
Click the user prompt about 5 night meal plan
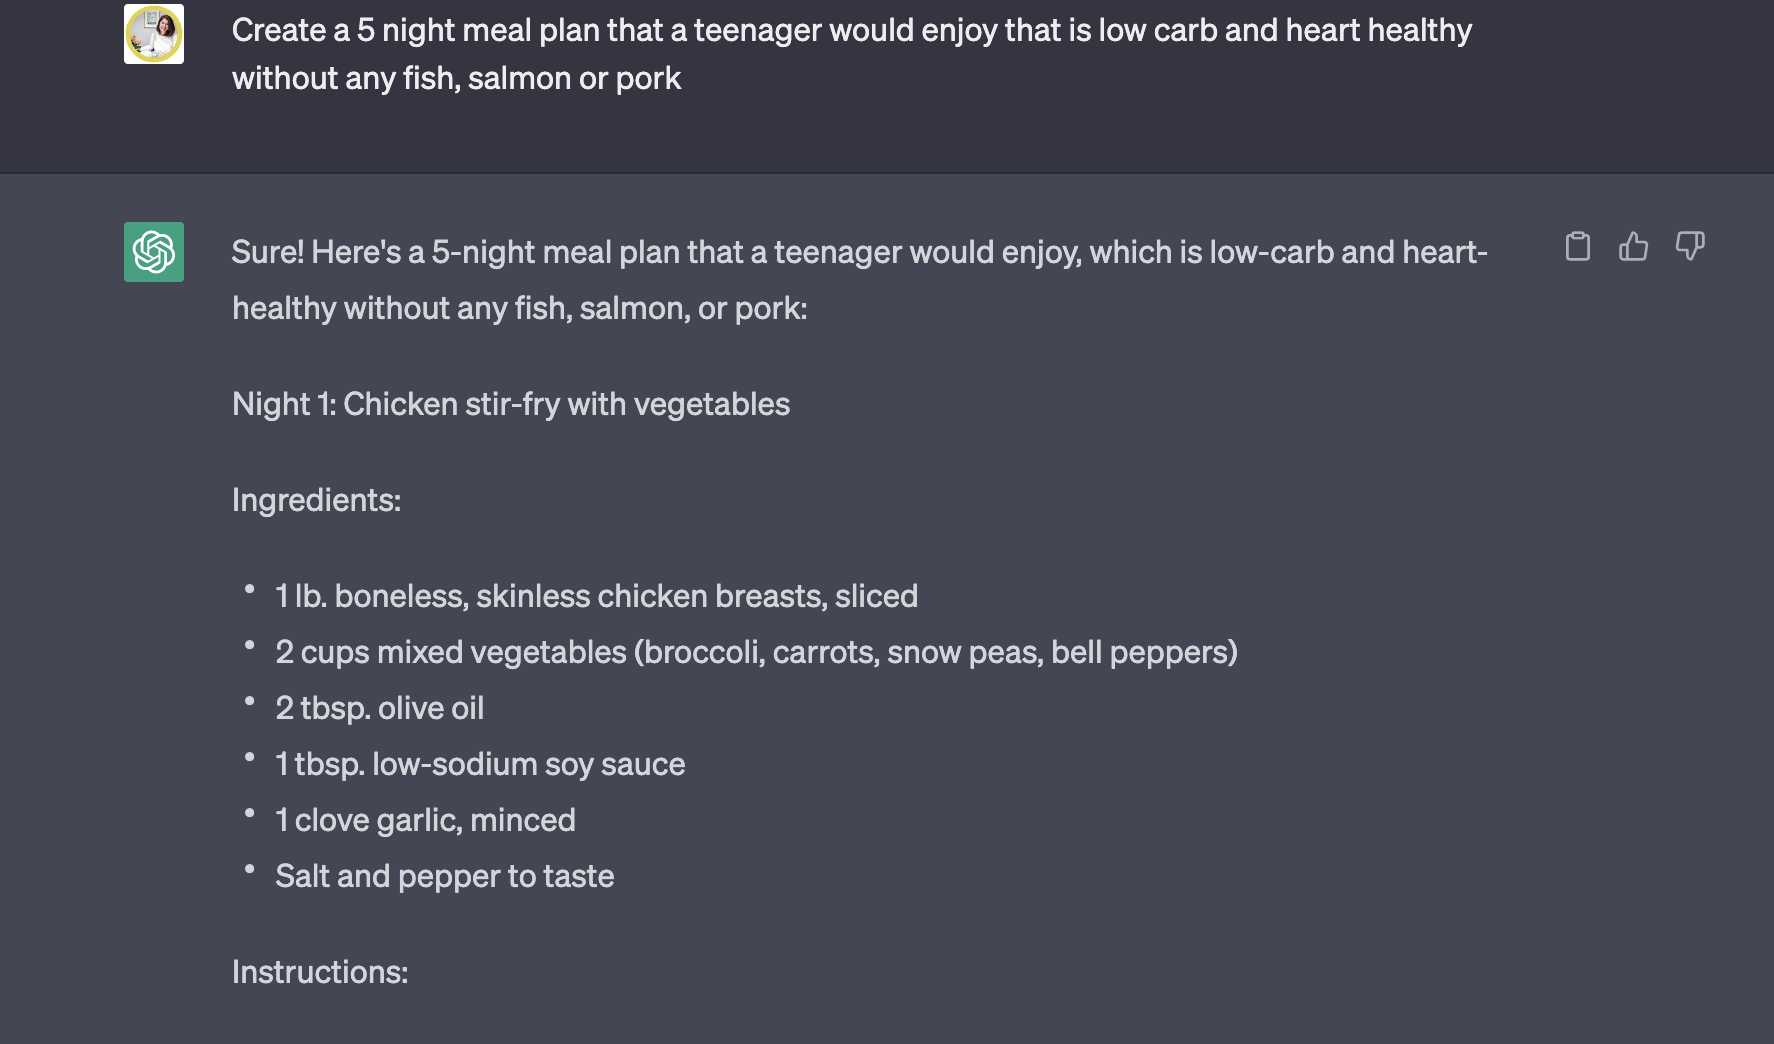pos(852,54)
